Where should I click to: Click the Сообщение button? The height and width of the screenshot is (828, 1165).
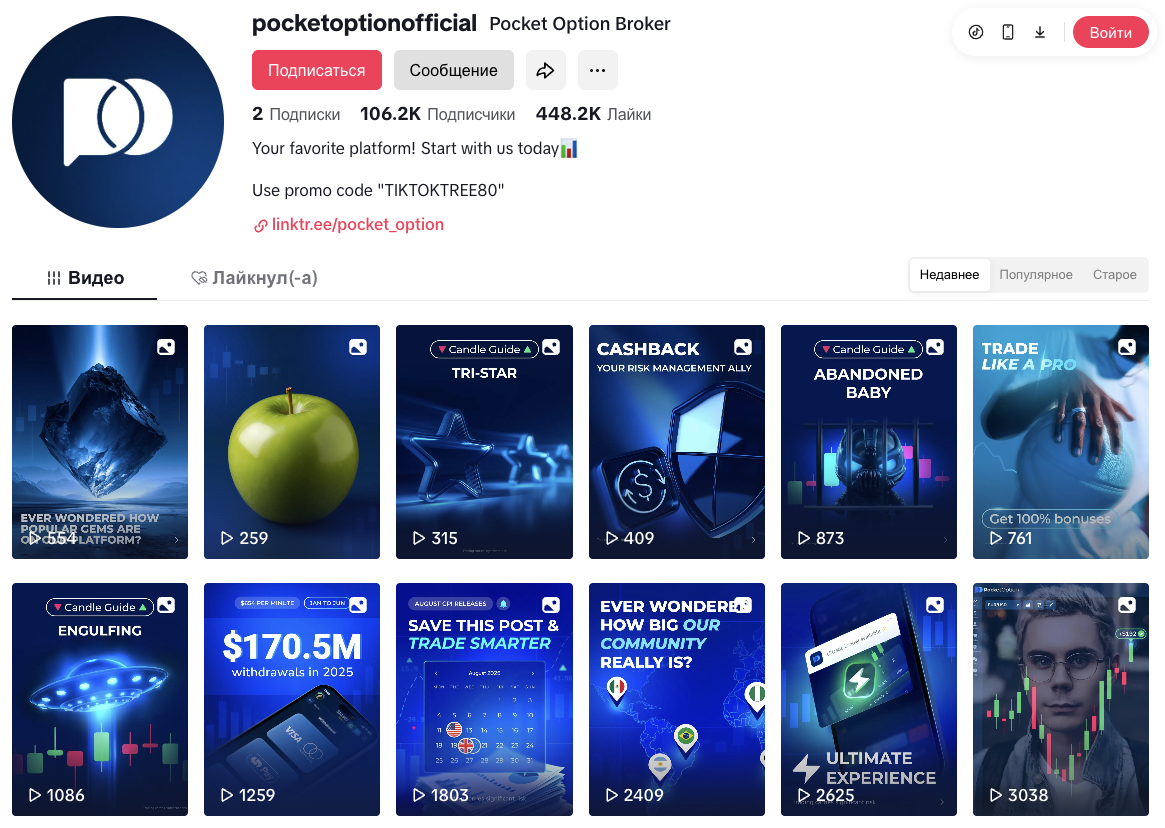coord(453,70)
